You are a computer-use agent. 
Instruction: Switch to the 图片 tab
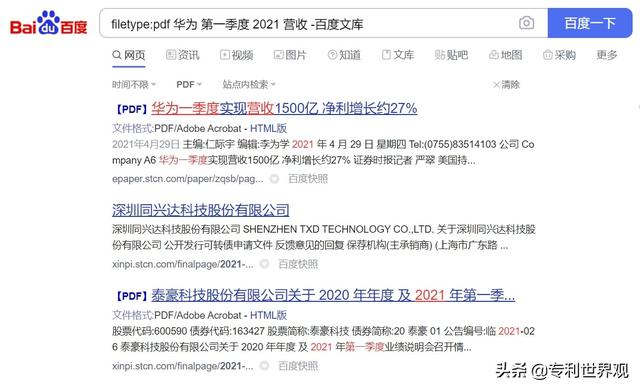coord(290,55)
